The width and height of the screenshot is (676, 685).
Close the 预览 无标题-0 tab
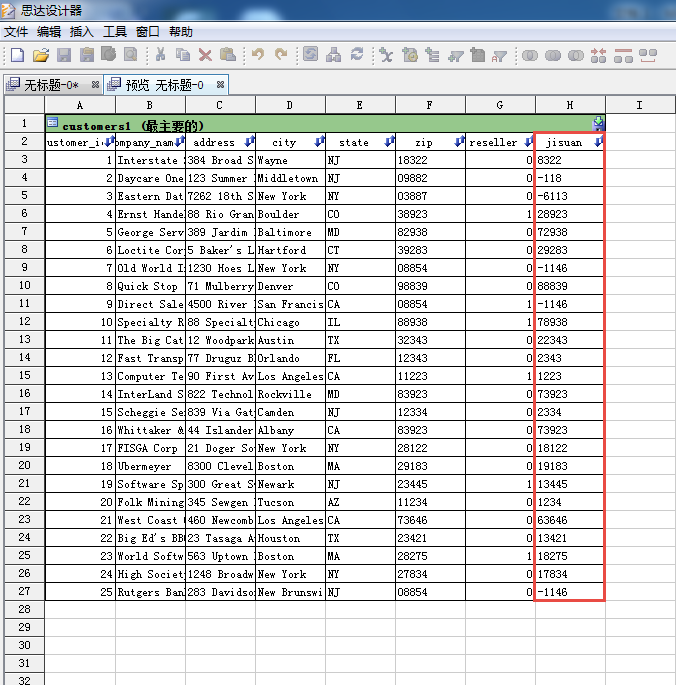click(220, 84)
